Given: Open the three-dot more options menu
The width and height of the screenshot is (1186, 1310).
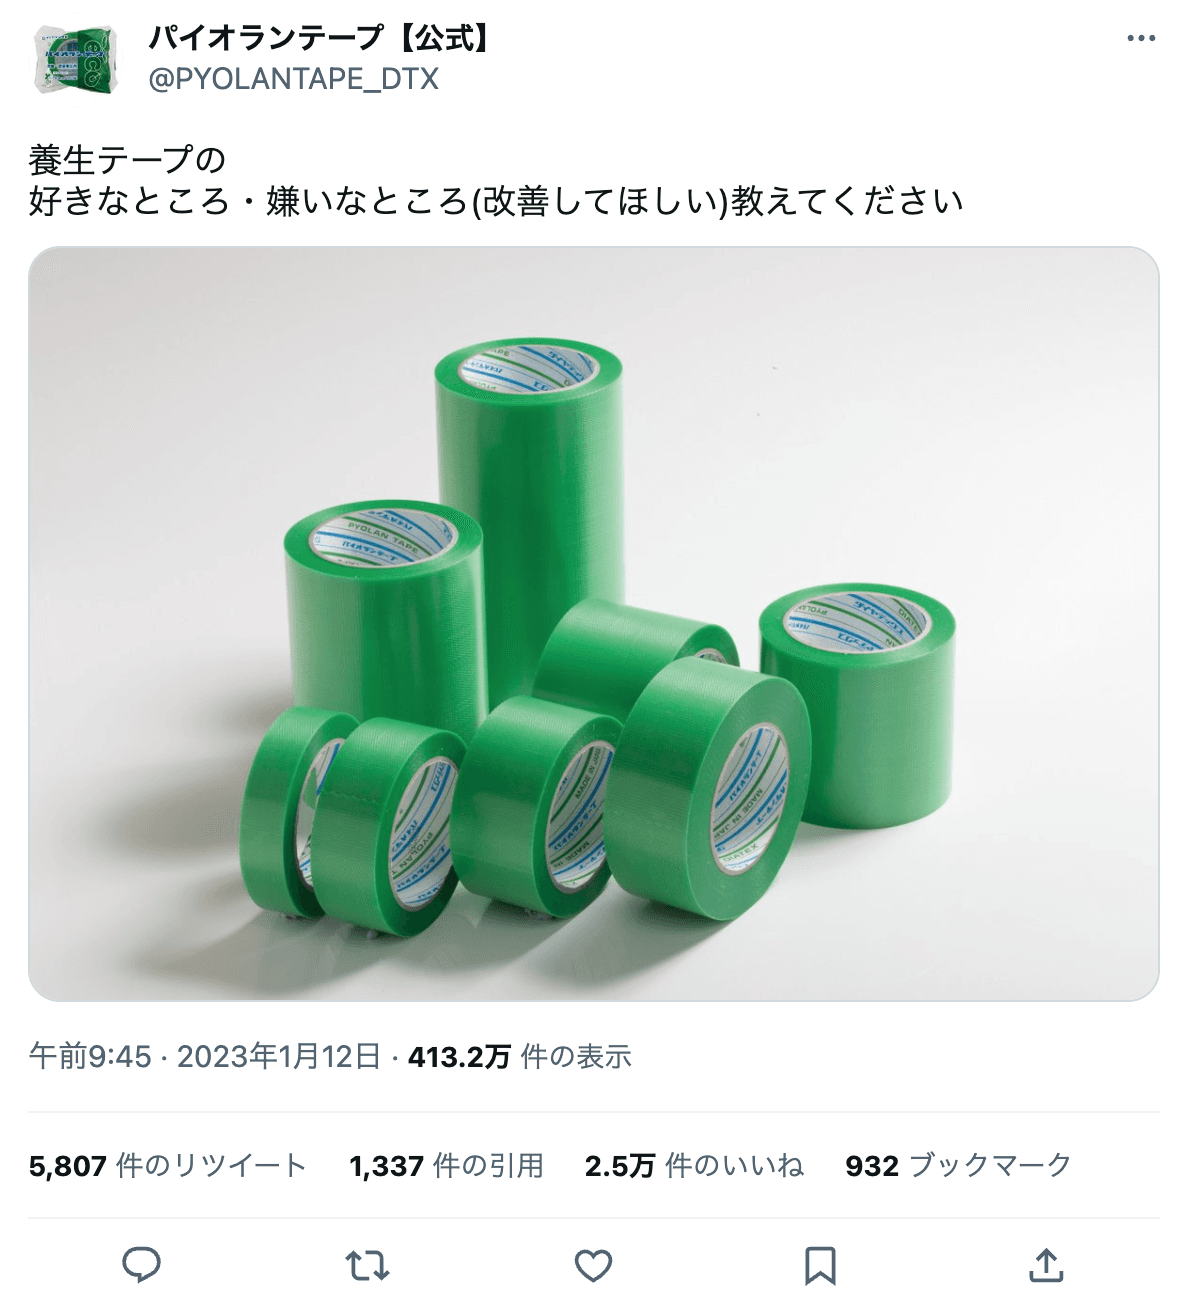Looking at the screenshot, I should coord(1141,39).
